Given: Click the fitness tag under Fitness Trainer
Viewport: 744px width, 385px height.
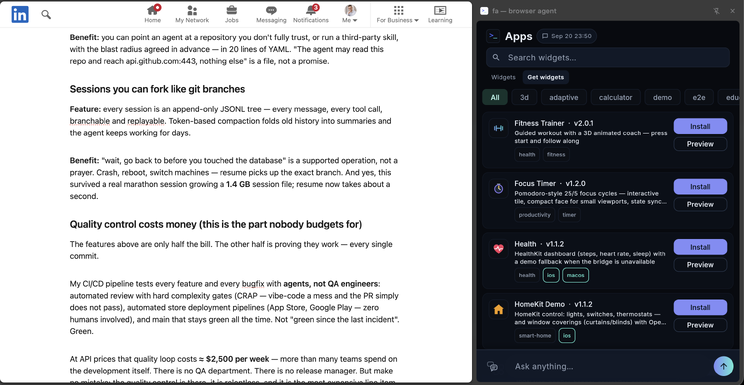Looking at the screenshot, I should click(556, 154).
